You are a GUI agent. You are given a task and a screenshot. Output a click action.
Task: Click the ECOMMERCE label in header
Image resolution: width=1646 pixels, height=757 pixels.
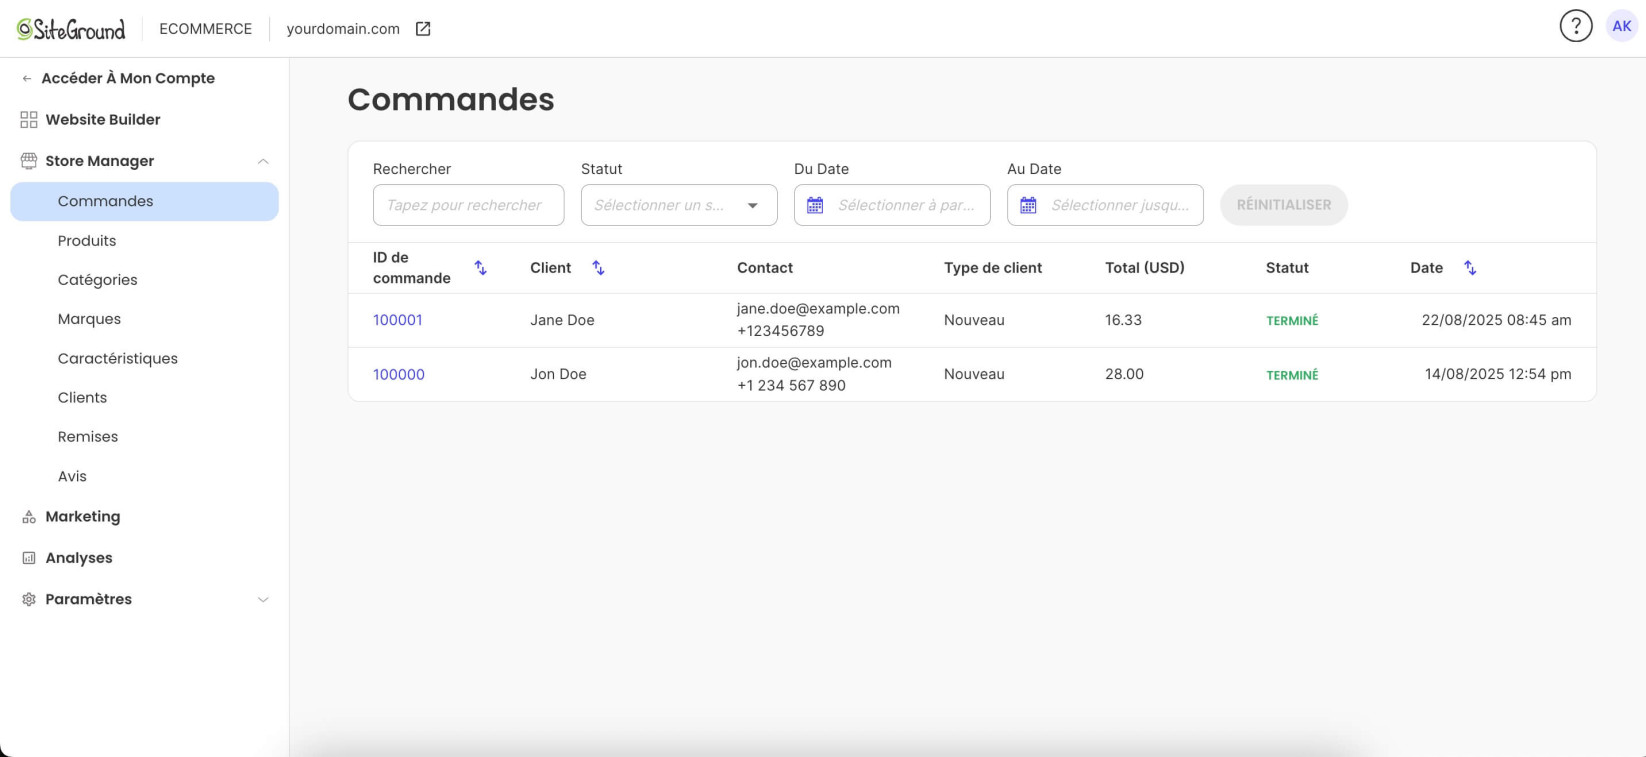[x=206, y=29]
